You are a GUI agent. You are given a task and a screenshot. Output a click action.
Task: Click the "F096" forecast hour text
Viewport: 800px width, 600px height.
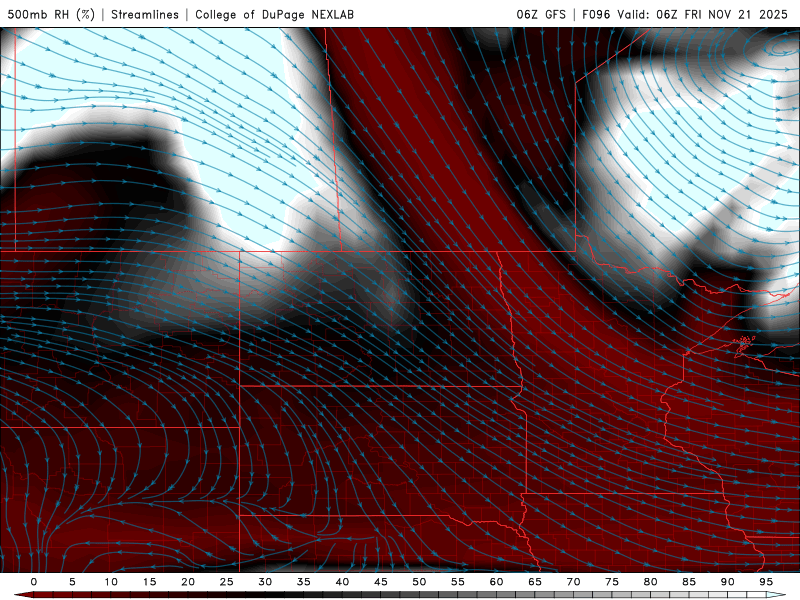pos(596,14)
